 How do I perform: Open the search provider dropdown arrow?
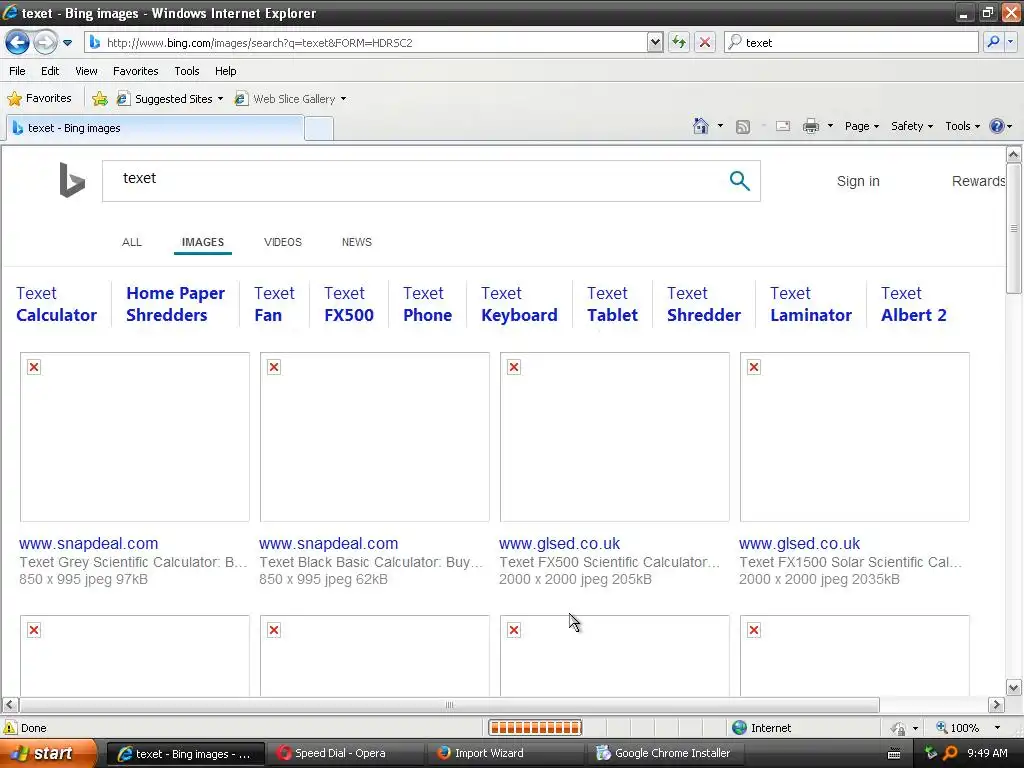pyautogui.click(x=1010, y=42)
